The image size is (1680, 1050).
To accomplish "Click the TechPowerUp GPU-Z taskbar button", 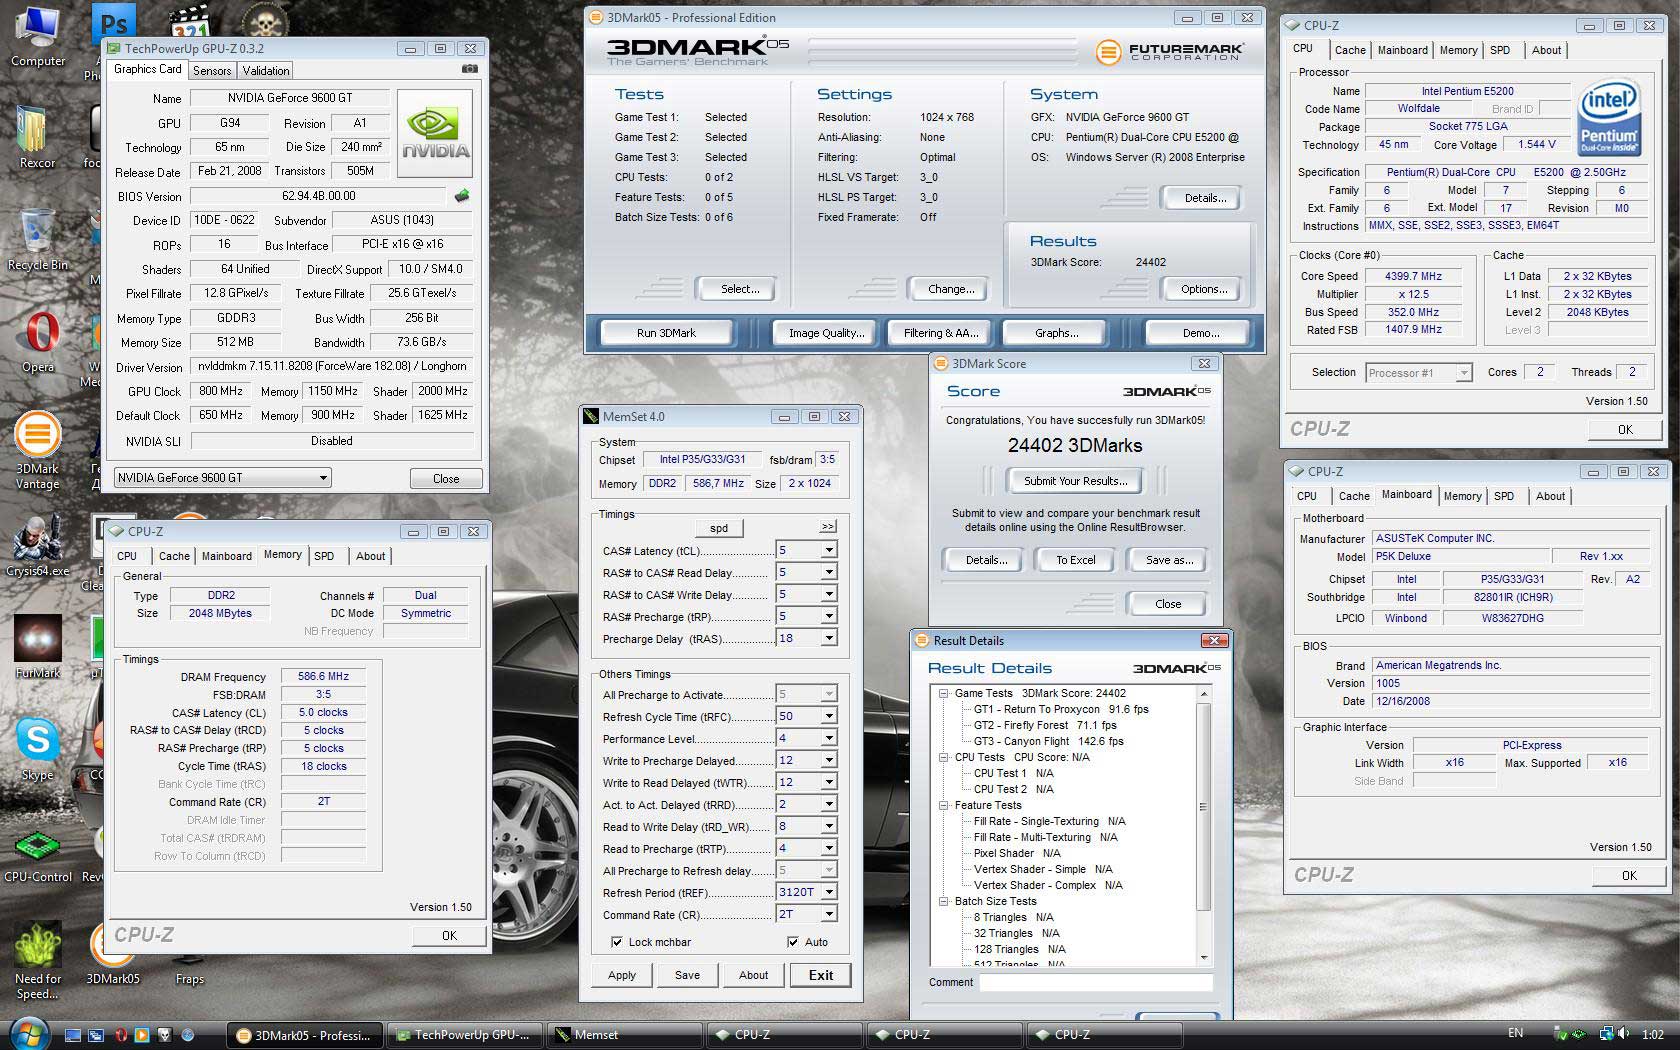I will pos(464,1035).
